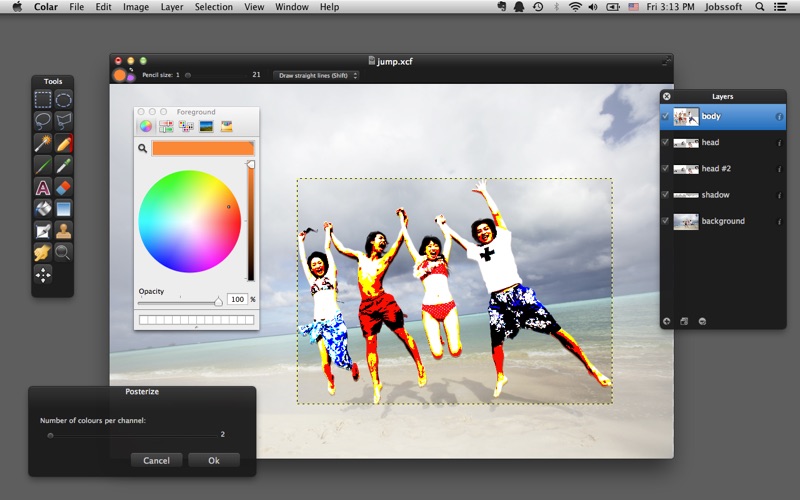Select the Rectangular selection tool
The height and width of the screenshot is (500, 800).
[x=43, y=100]
